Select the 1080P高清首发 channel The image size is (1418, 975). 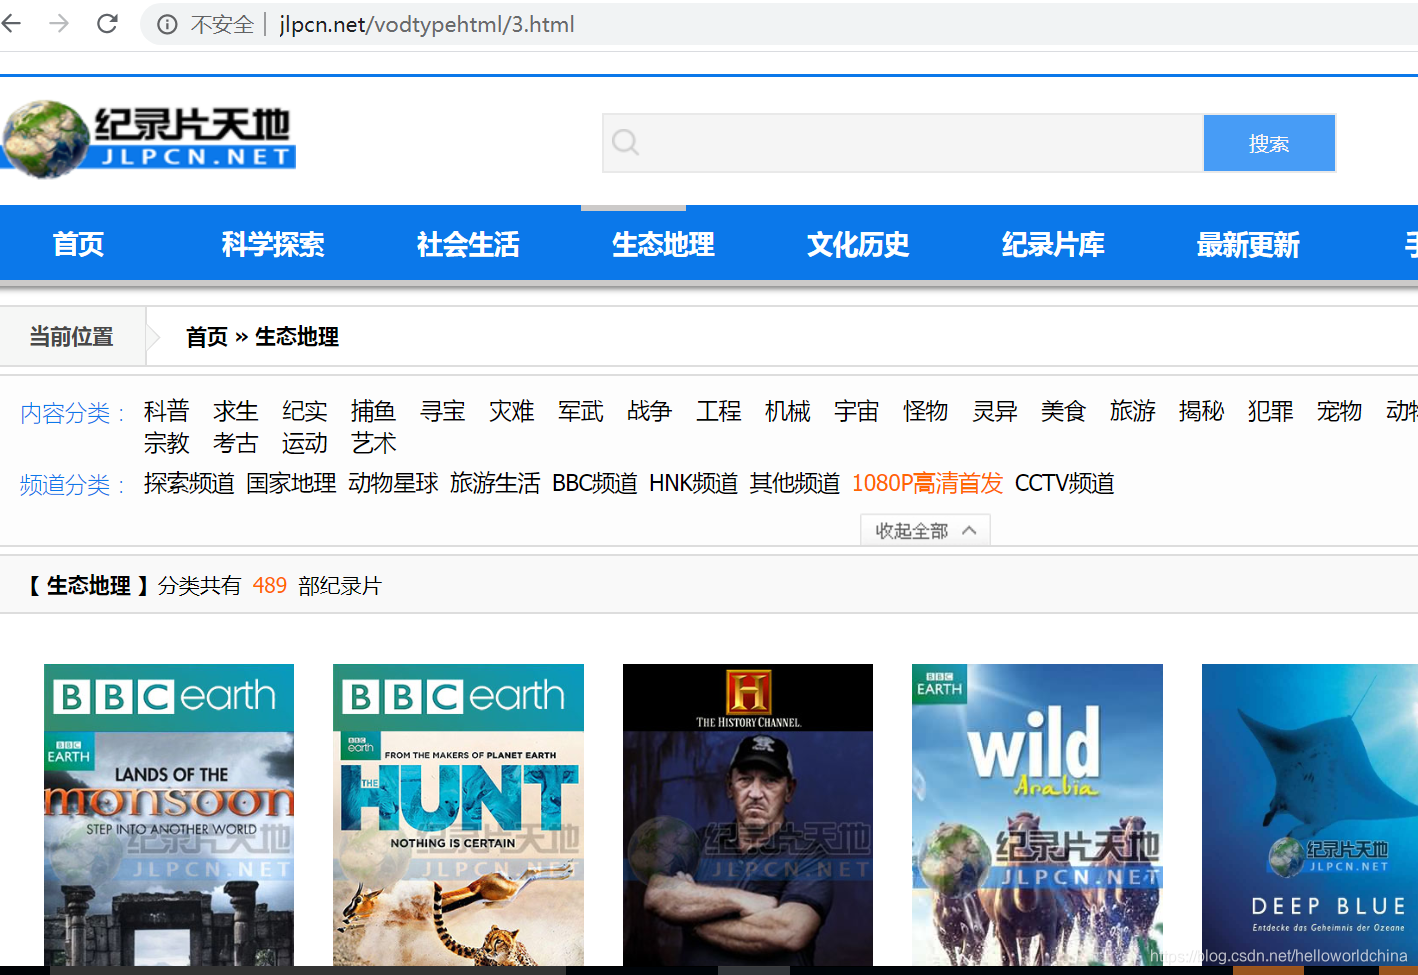pos(927,483)
